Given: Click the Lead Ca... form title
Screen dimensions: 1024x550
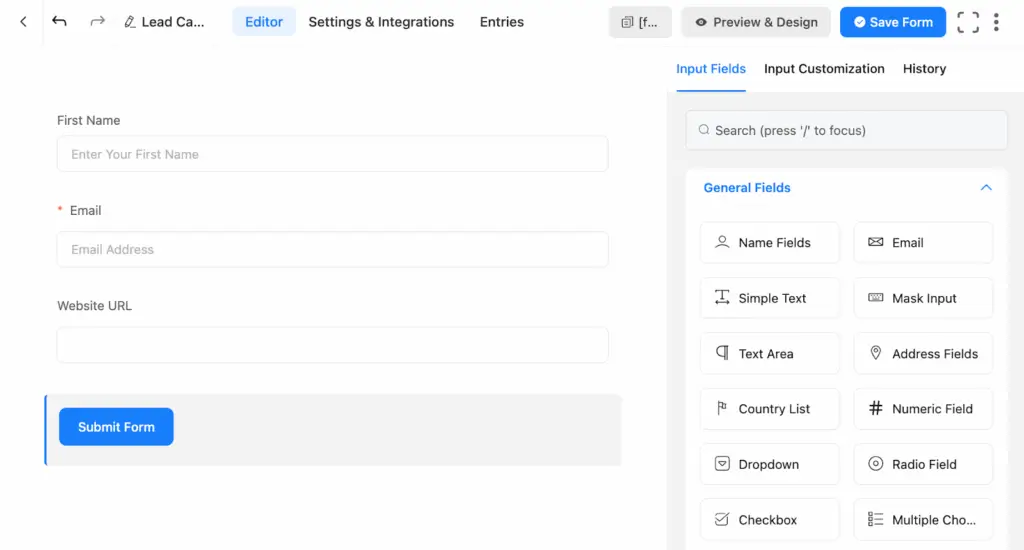Looking at the screenshot, I should tap(172, 22).
